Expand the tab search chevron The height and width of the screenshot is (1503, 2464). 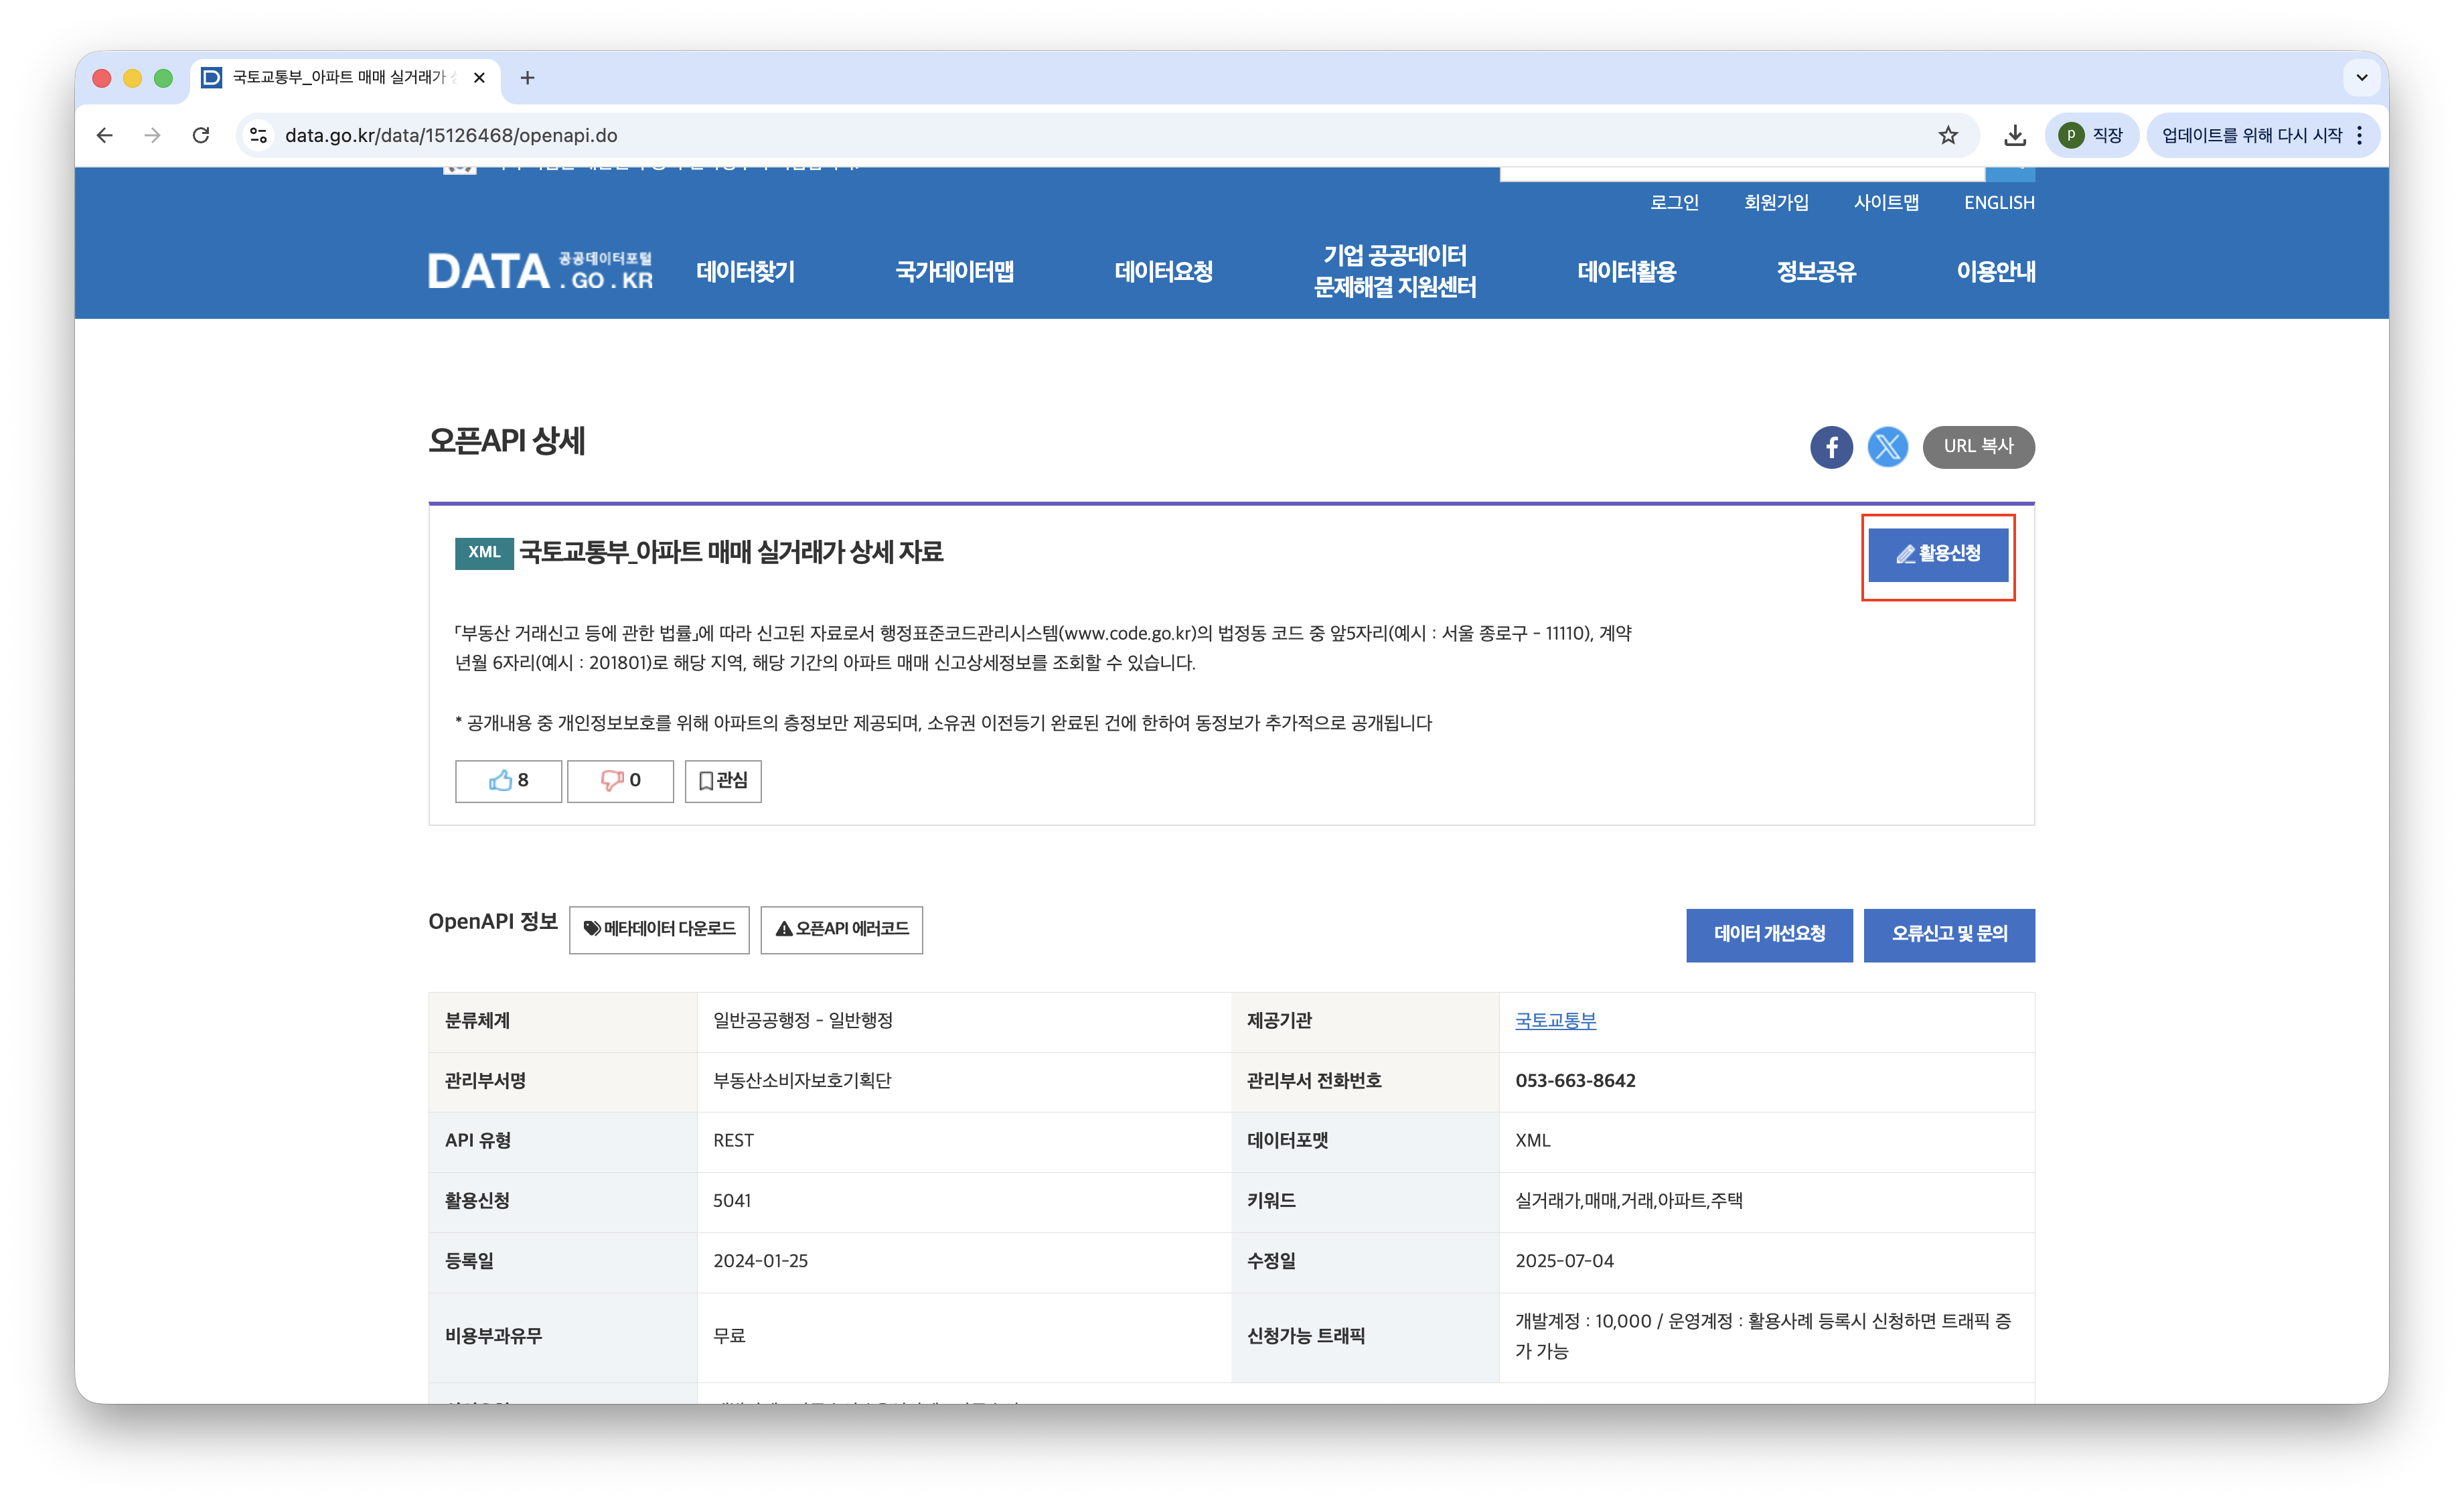[x=2362, y=77]
